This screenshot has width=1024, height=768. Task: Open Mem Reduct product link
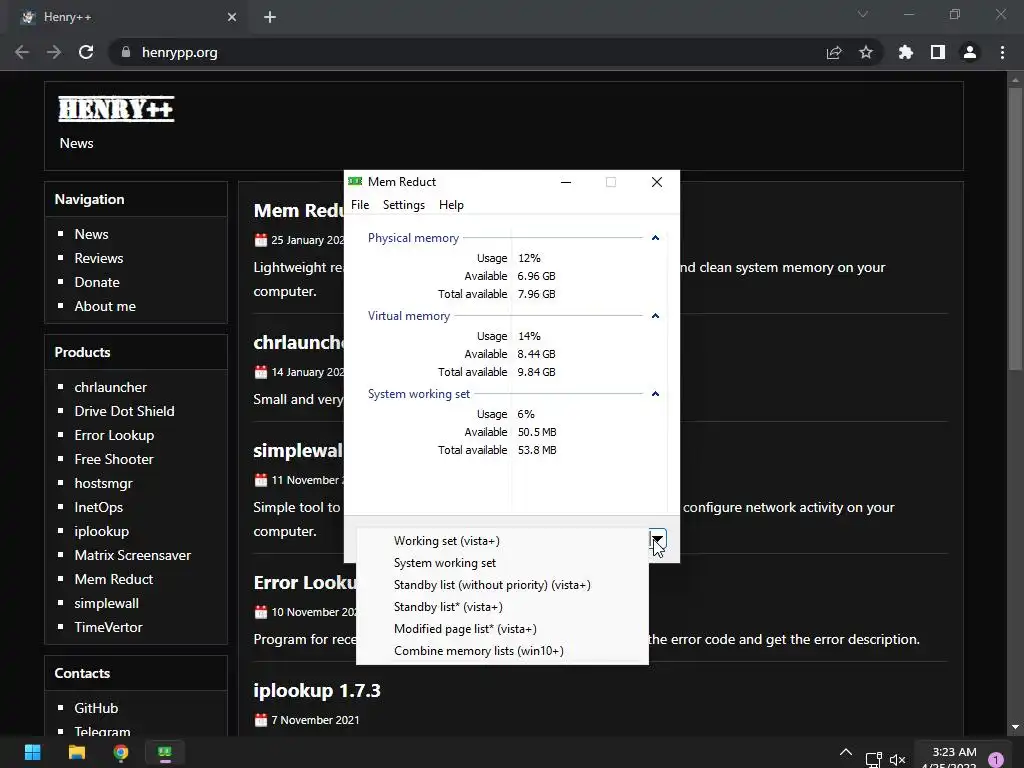point(114,579)
